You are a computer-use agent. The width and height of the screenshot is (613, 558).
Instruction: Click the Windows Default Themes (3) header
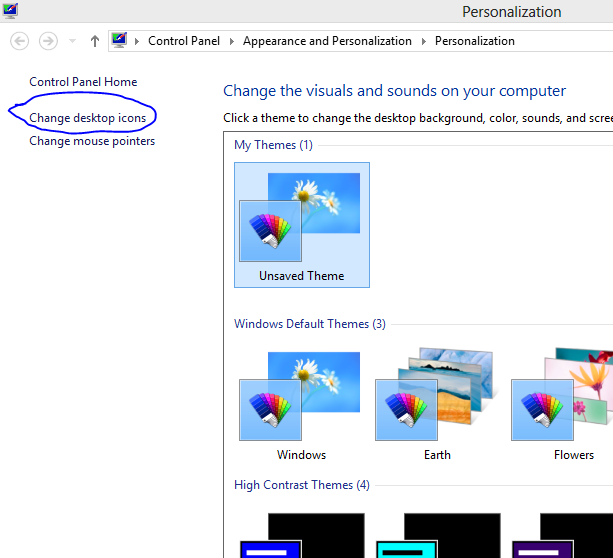click(x=310, y=324)
